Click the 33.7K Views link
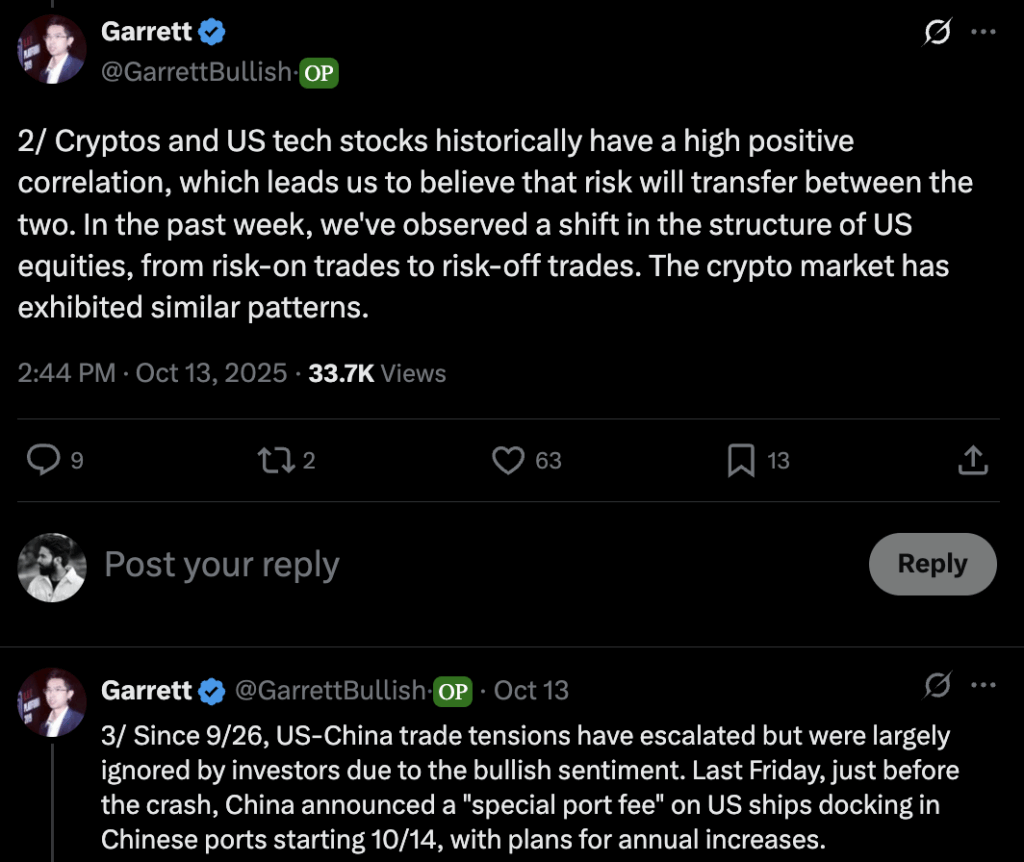The height and width of the screenshot is (862, 1024). click(377, 373)
